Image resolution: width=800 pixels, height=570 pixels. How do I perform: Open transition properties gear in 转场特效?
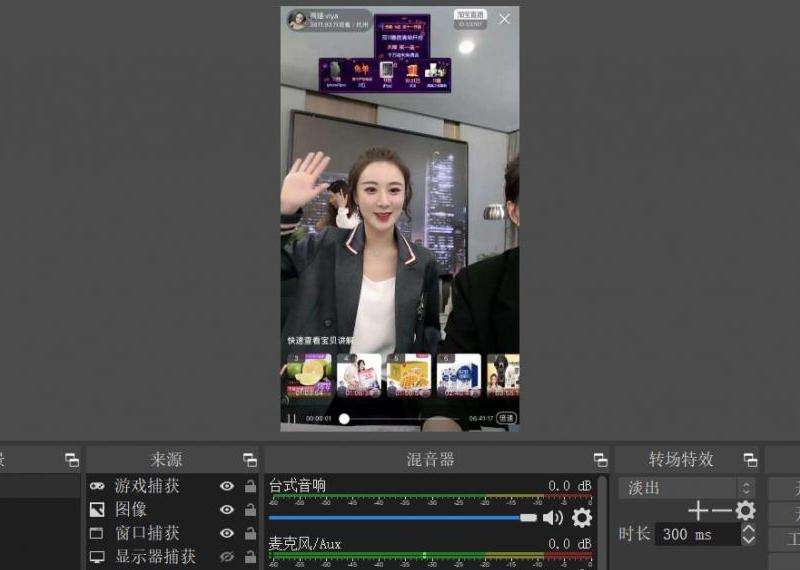coord(745,510)
